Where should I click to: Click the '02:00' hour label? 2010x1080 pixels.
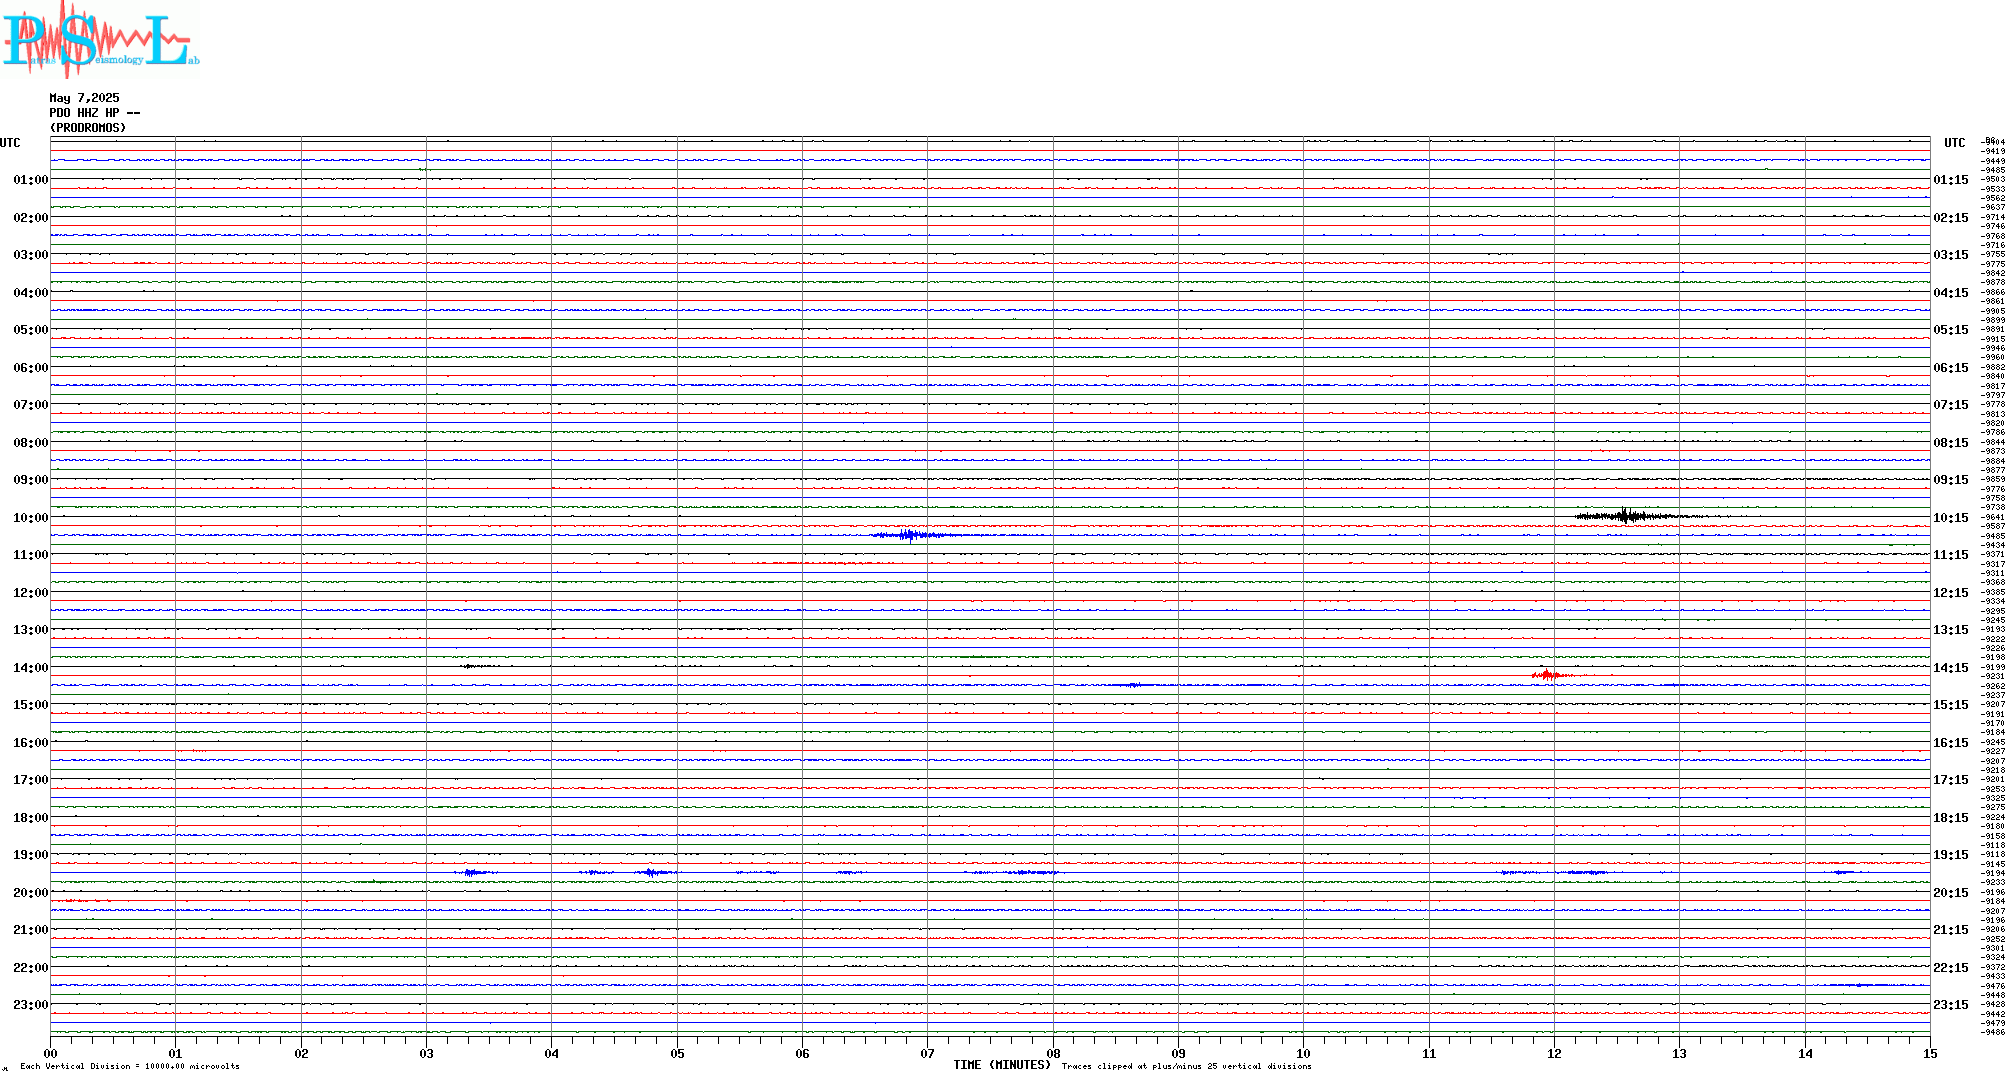click(x=30, y=218)
